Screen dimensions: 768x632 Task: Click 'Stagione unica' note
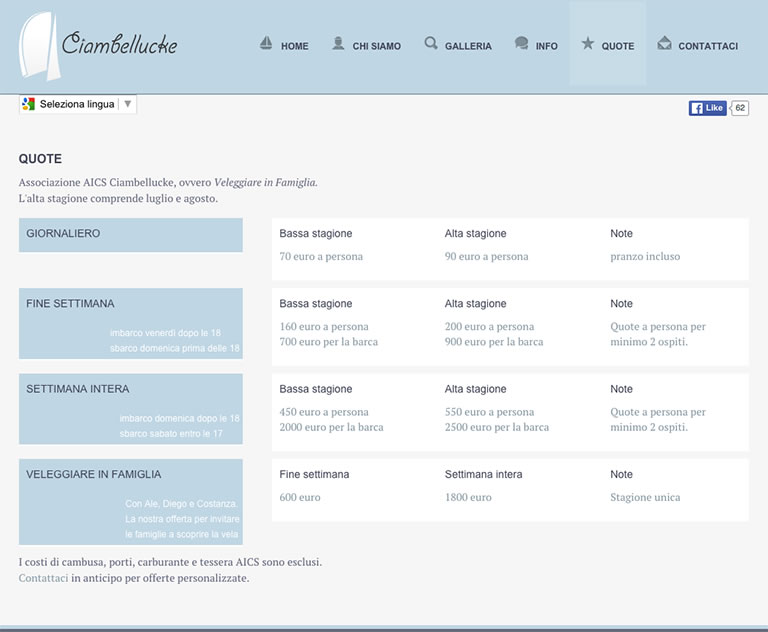(645, 497)
